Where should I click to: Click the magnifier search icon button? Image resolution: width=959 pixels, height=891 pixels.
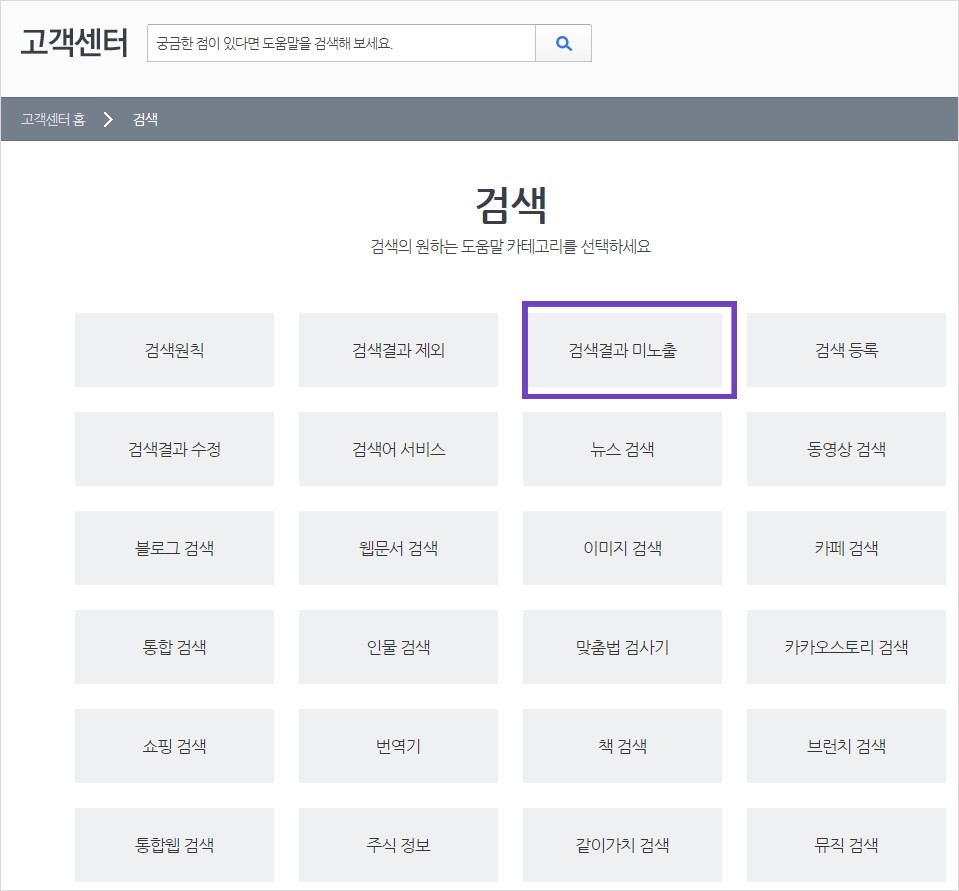563,43
